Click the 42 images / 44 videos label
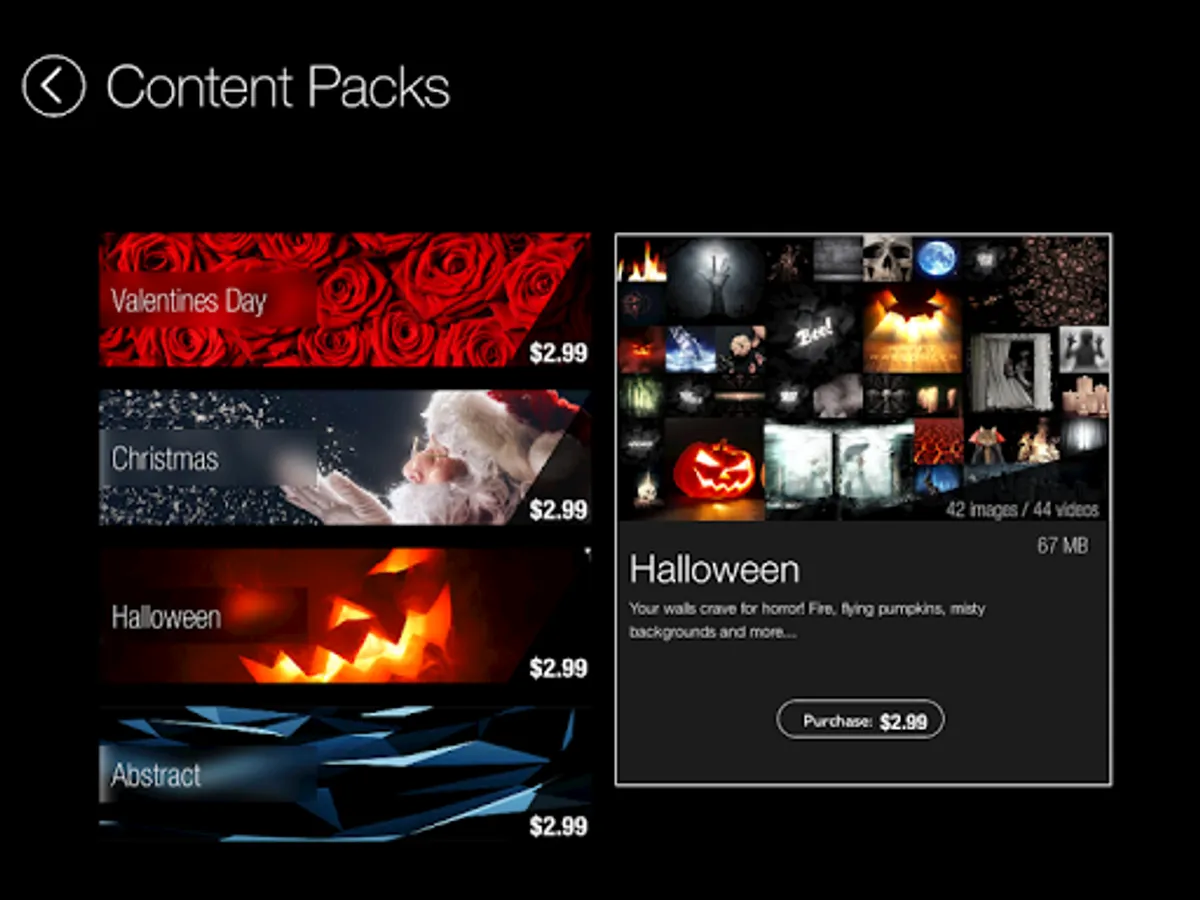This screenshot has width=1200, height=900. pyautogui.click(x=1022, y=509)
